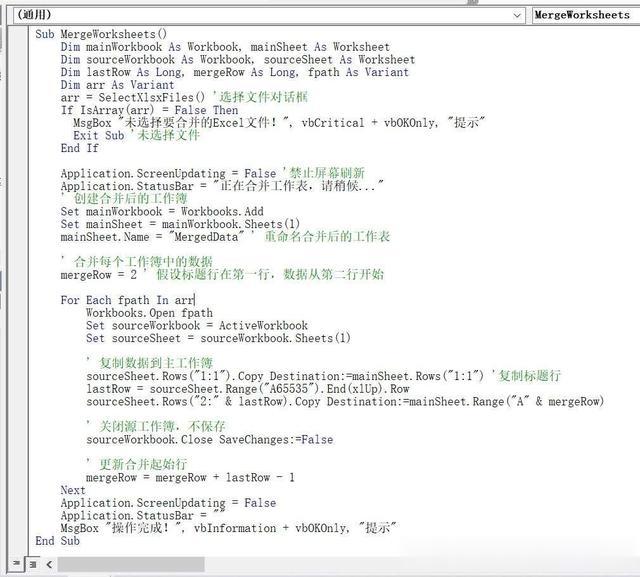Screen dimensions: 640x577
Task: Click the 'lastRow = sourceSheet.Range("A65535")' line
Action: tap(248, 389)
